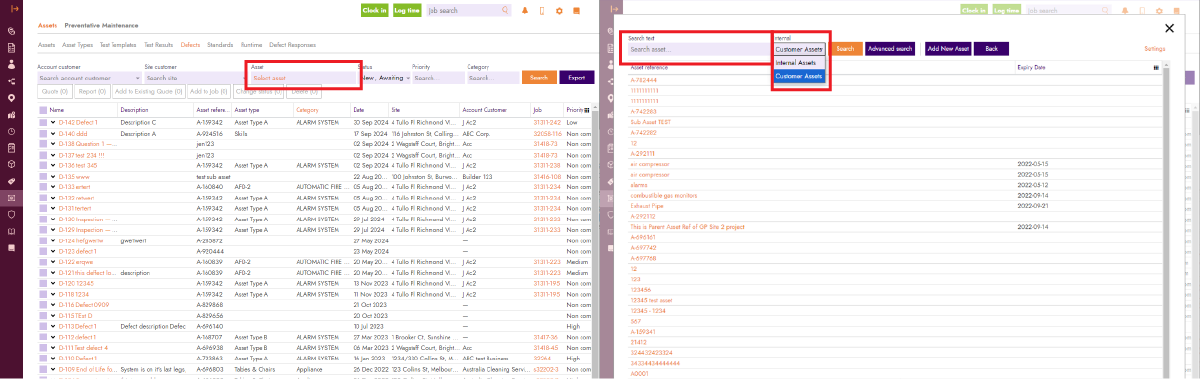Expand row D-118 1234 chevron
The image size is (1200, 379).
tap(53, 295)
